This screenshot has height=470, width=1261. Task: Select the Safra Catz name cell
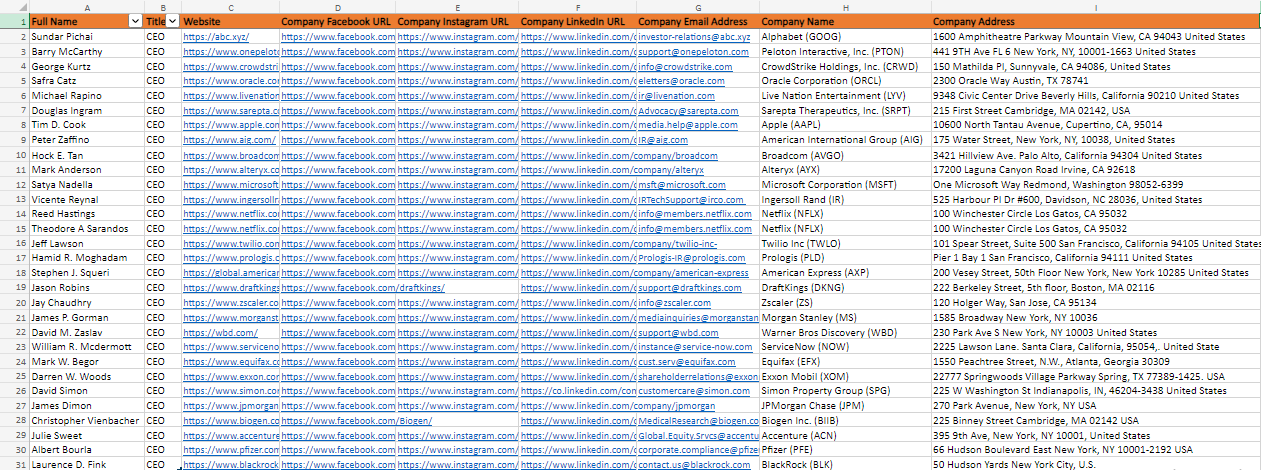click(x=86, y=81)
